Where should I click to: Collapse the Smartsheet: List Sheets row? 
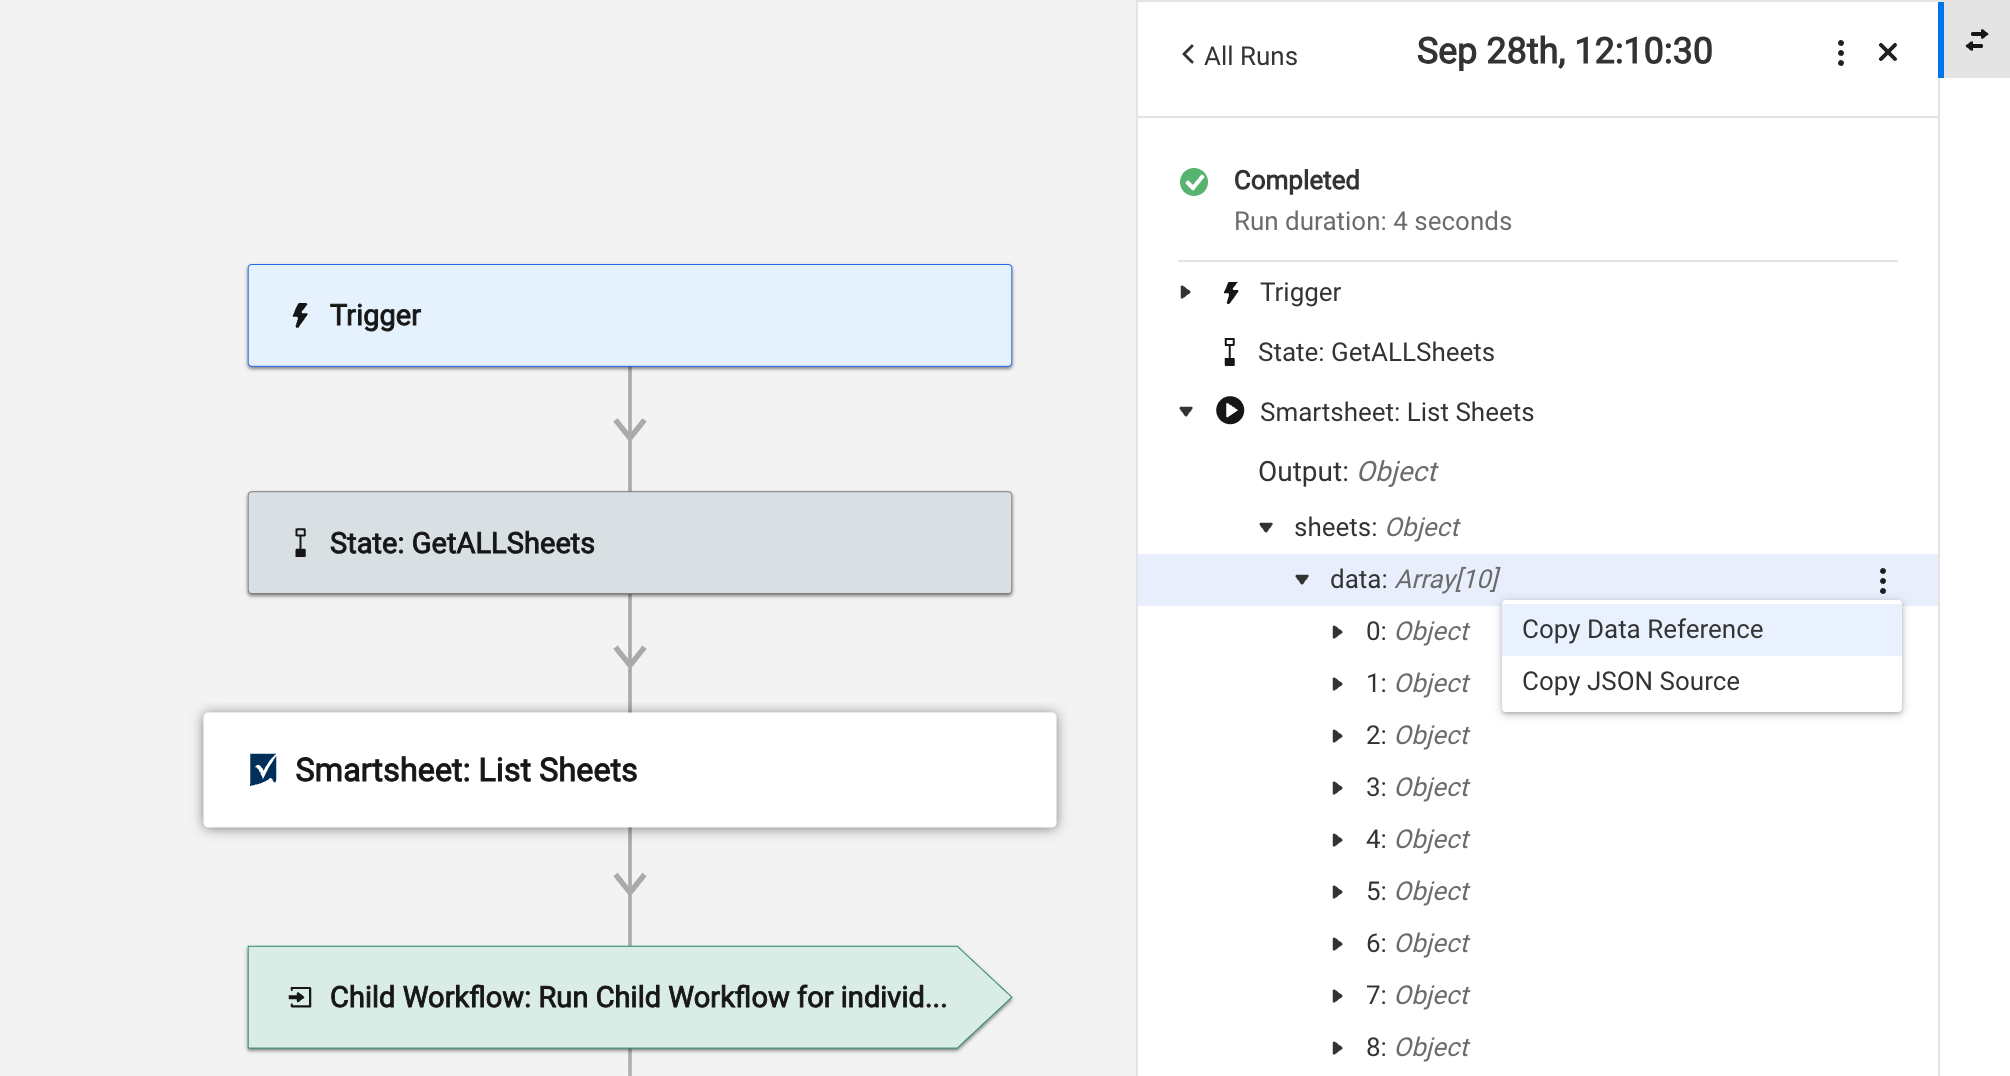(x=1186, y=412)
